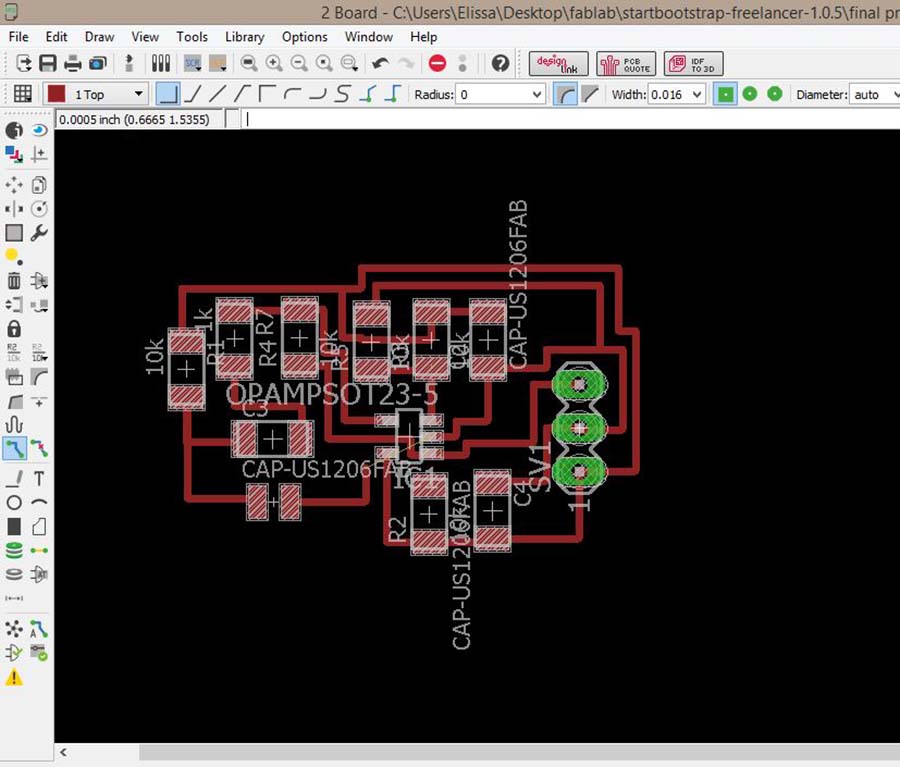The image size is (900, 767).
Task: Run the DRC check icon
Action: (39, 653)
